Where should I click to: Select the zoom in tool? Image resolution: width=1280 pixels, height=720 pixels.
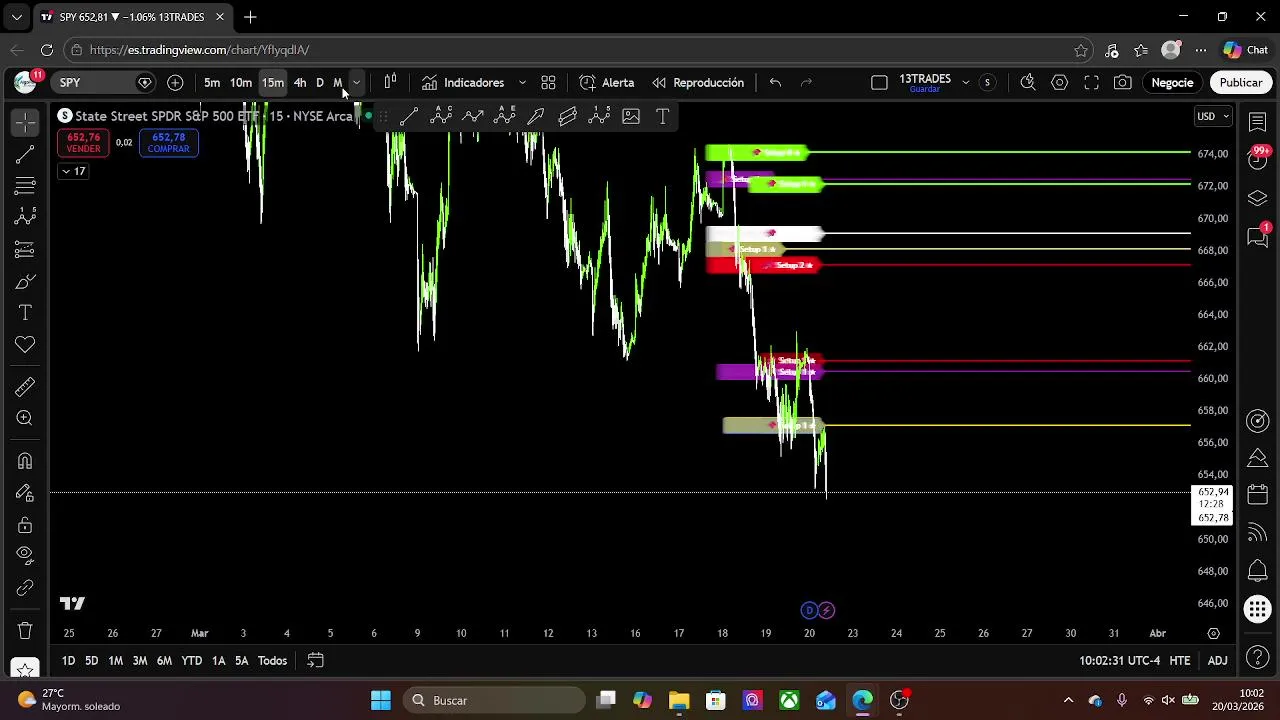click(25, 418)
